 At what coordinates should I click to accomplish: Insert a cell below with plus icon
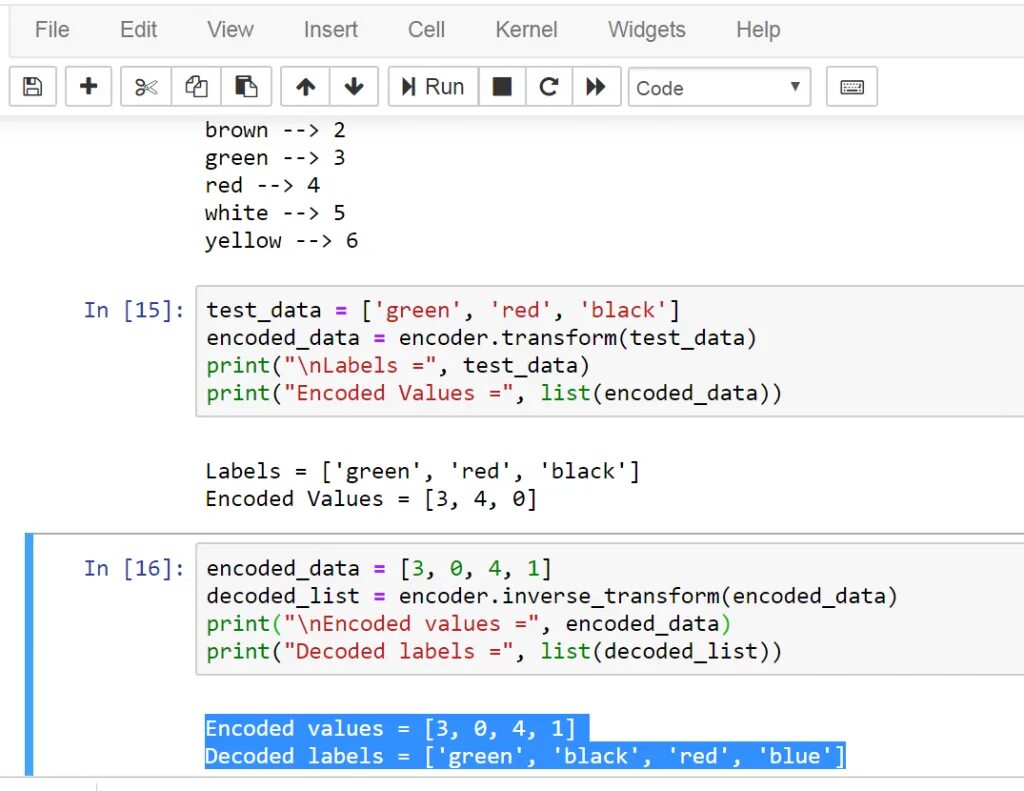point(88,86)
